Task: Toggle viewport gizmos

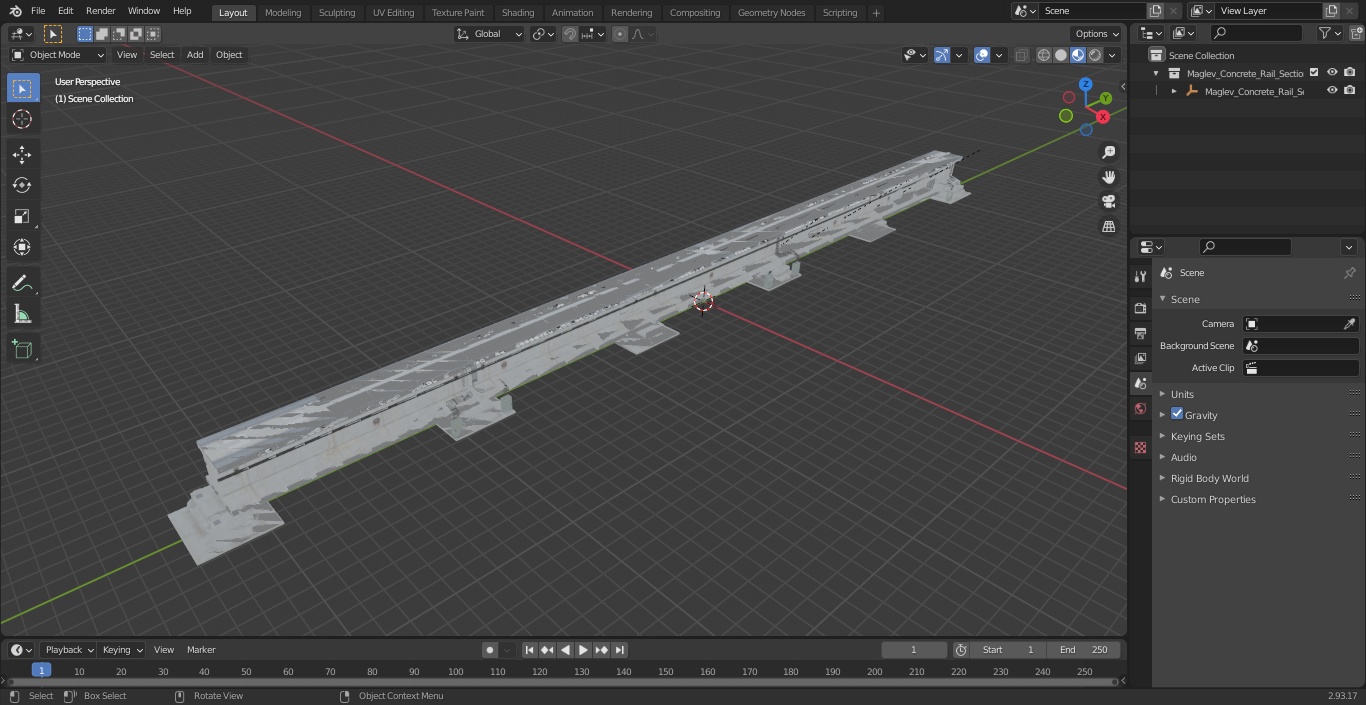Action: pos(942,55)
